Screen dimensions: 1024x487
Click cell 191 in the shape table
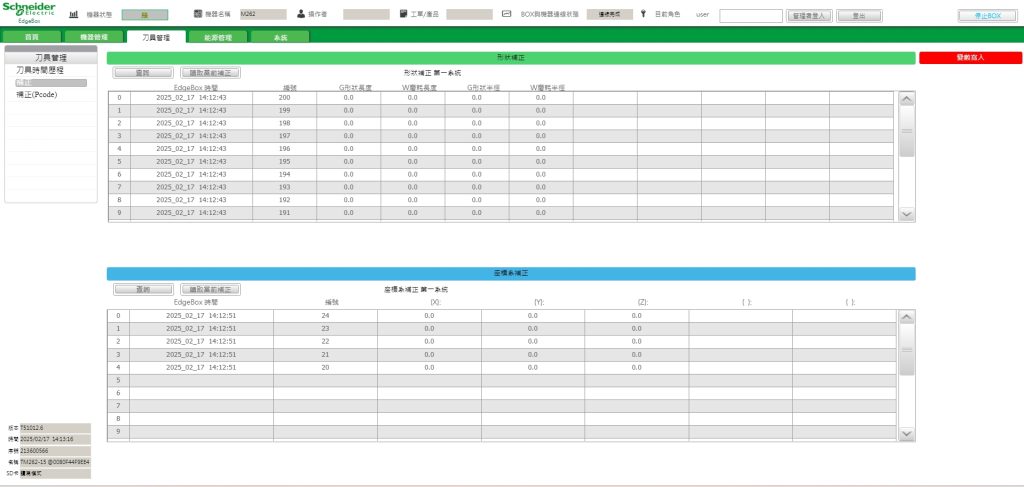(x=284, y=212)
